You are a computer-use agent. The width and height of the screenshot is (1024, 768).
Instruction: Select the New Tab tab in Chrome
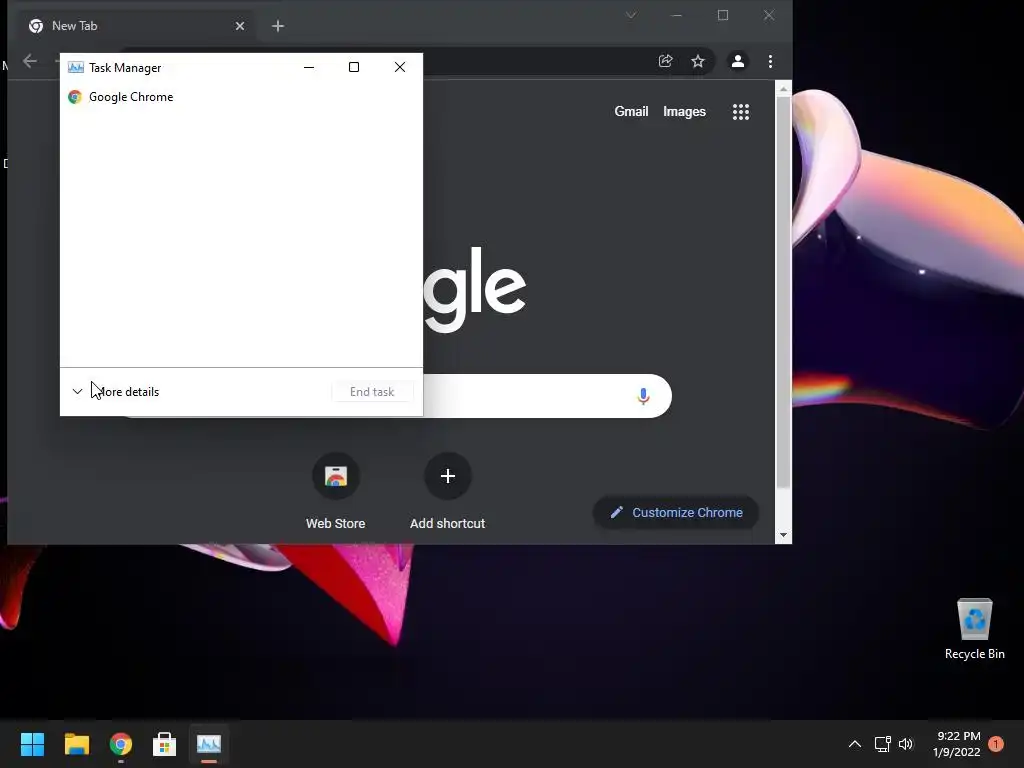138,26
